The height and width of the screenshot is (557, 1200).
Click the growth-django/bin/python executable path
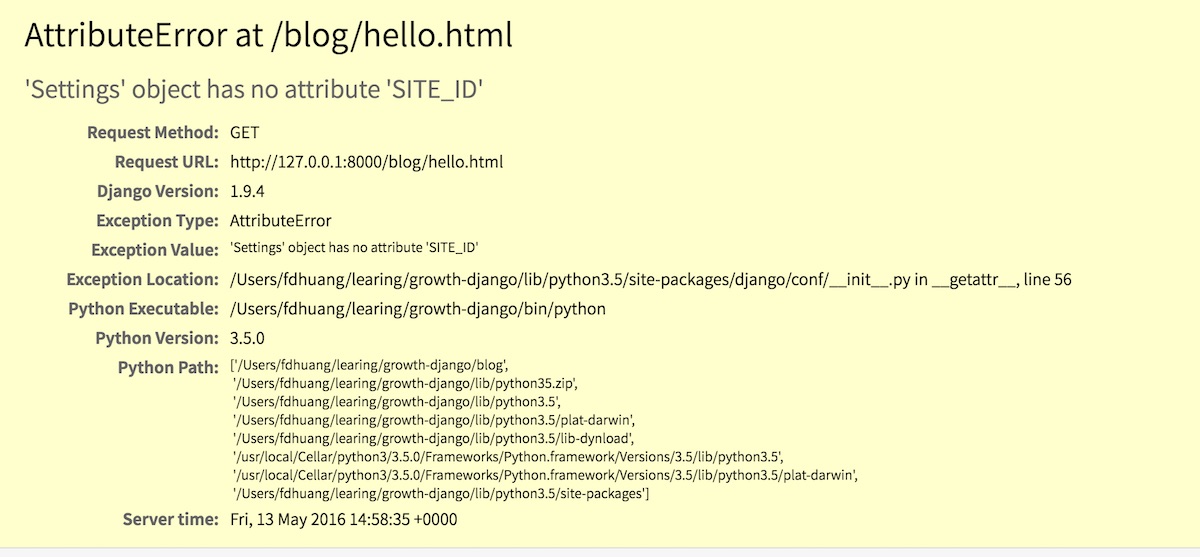coord(417,309)
